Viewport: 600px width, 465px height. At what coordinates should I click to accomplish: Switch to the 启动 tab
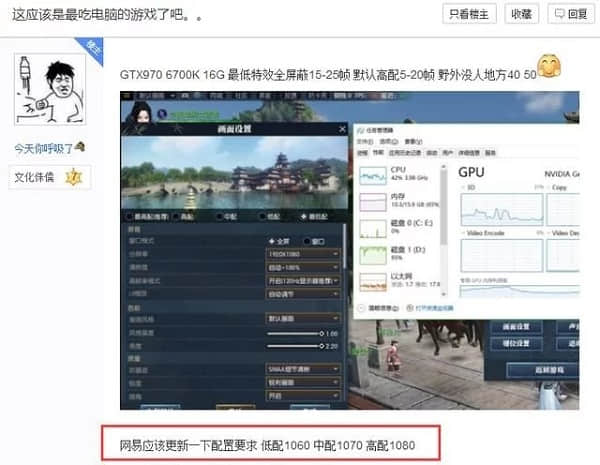[432, 153]
